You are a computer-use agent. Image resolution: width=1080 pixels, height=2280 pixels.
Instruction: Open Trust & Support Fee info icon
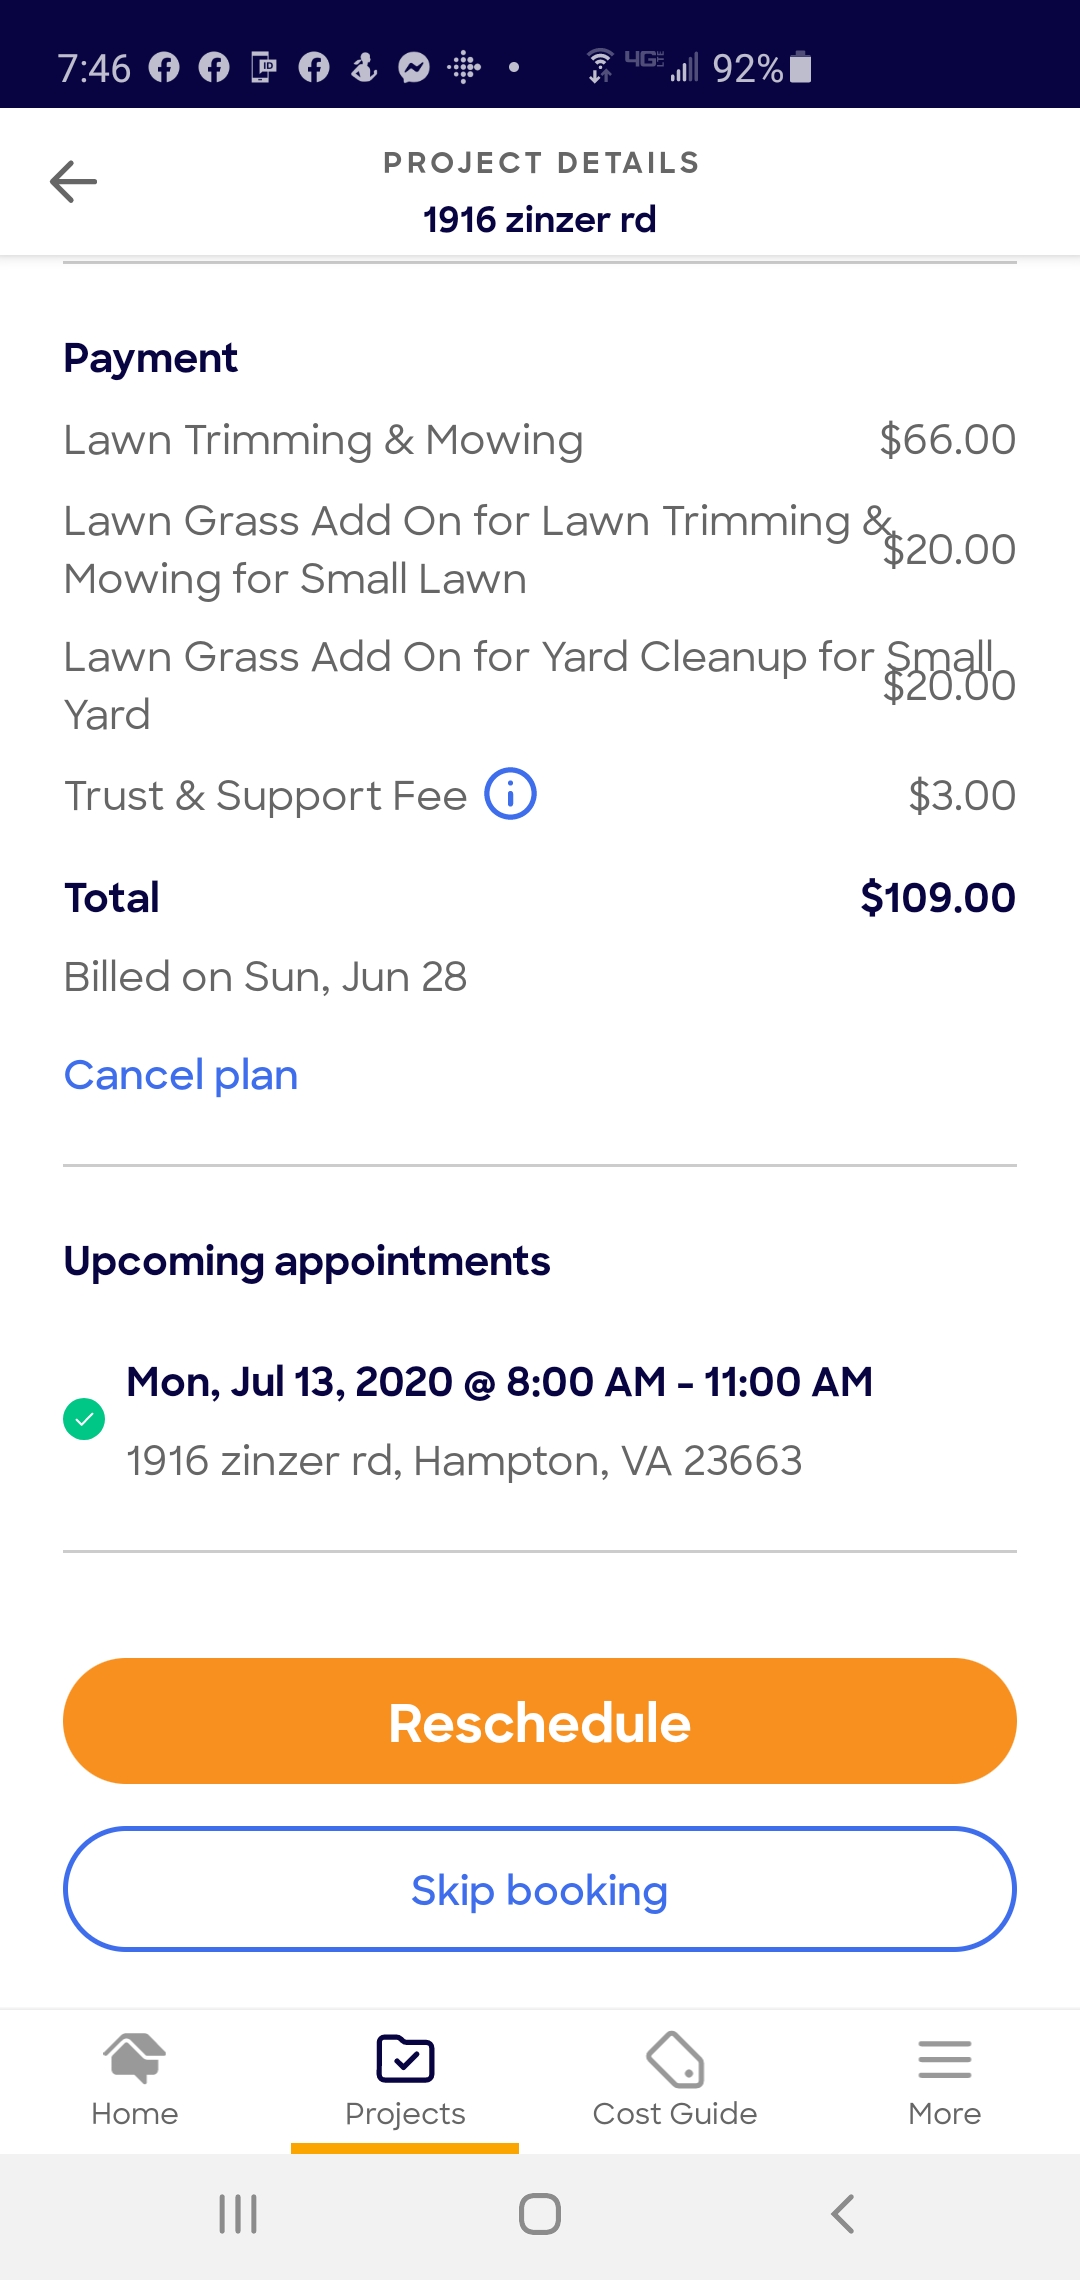[x=510, y=795]
